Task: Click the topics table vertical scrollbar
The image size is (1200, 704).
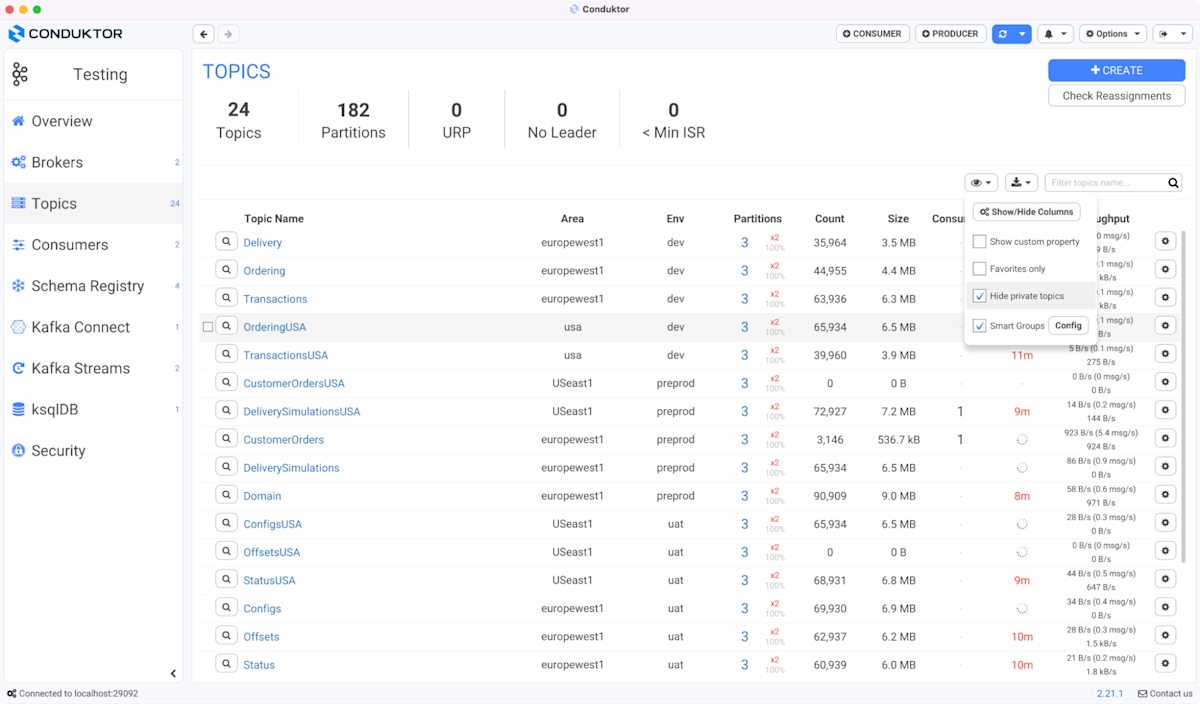Action: [1185, 395]
